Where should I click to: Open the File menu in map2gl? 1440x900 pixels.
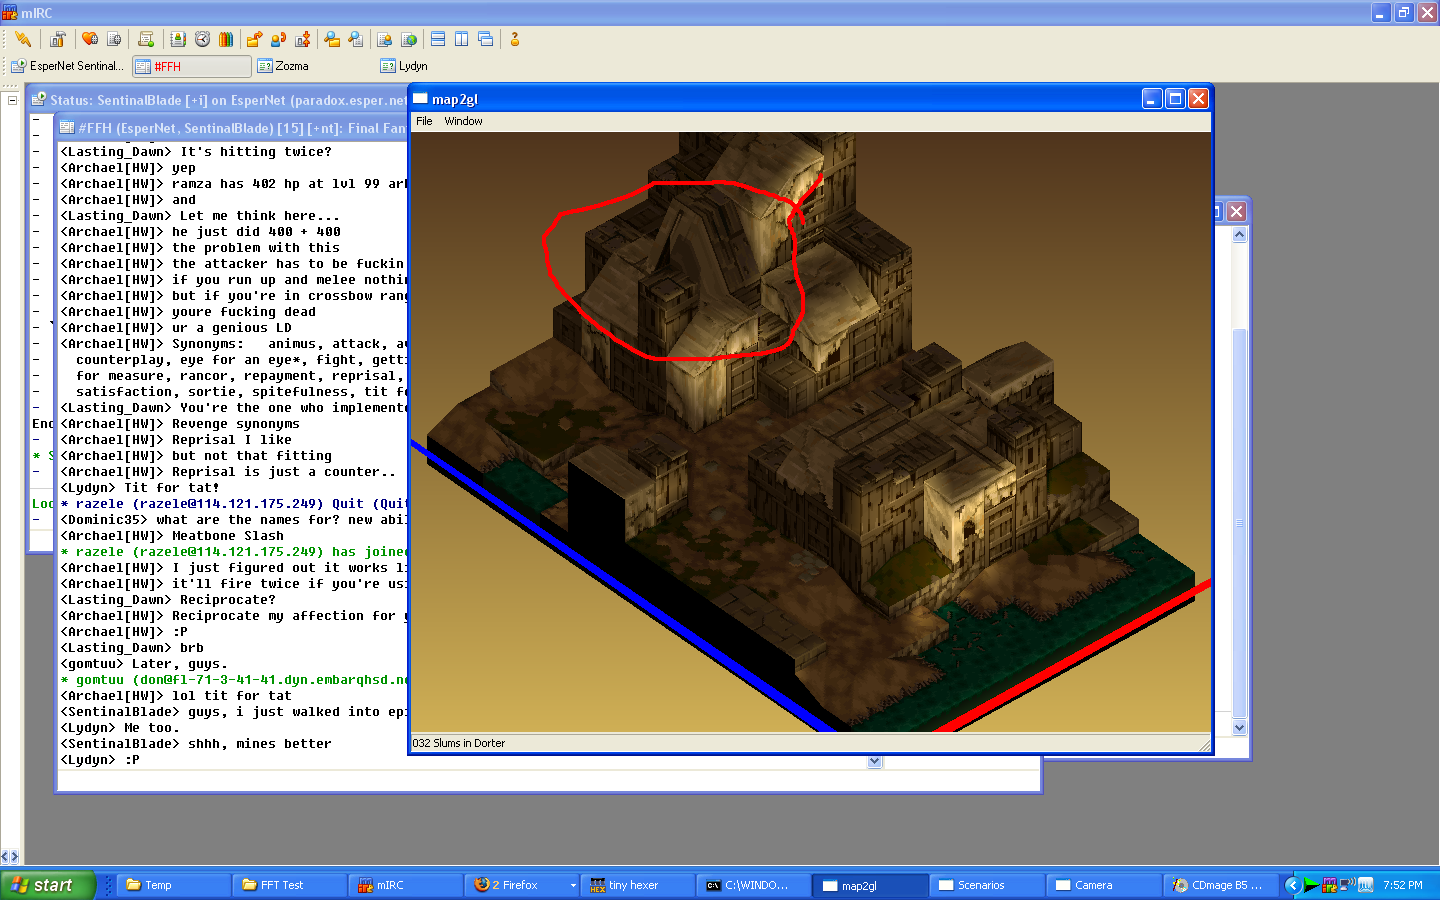[424, 121]
